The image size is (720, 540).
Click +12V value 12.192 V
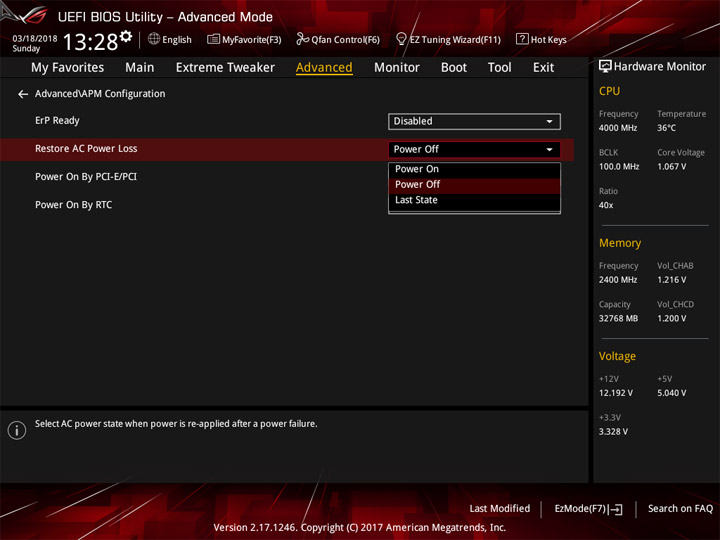point(616,393)
